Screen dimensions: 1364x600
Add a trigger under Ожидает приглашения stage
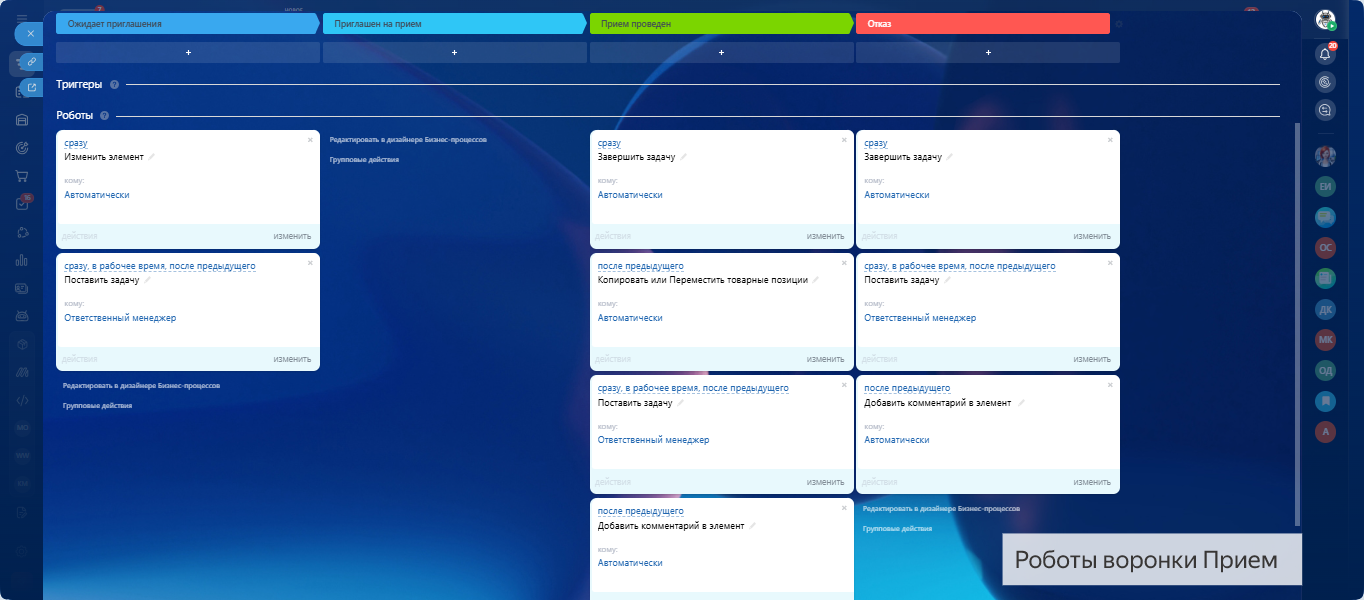pyautogui.click(x=188, y=52)
